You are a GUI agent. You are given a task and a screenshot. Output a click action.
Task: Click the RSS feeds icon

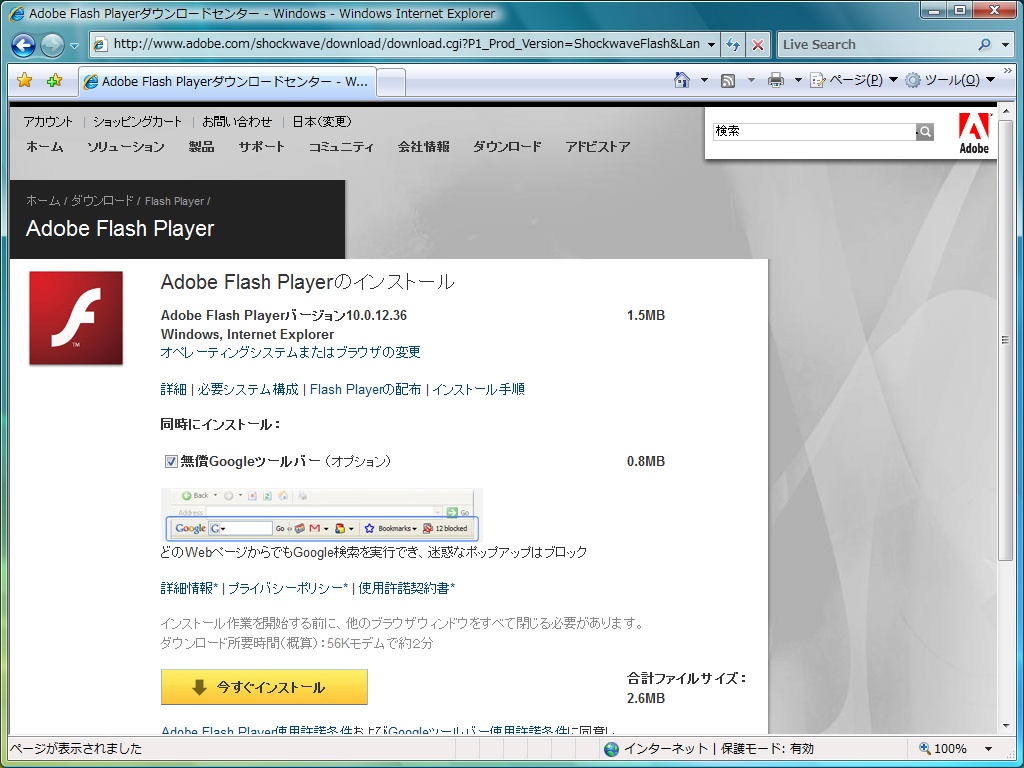[x=728, y=80]
